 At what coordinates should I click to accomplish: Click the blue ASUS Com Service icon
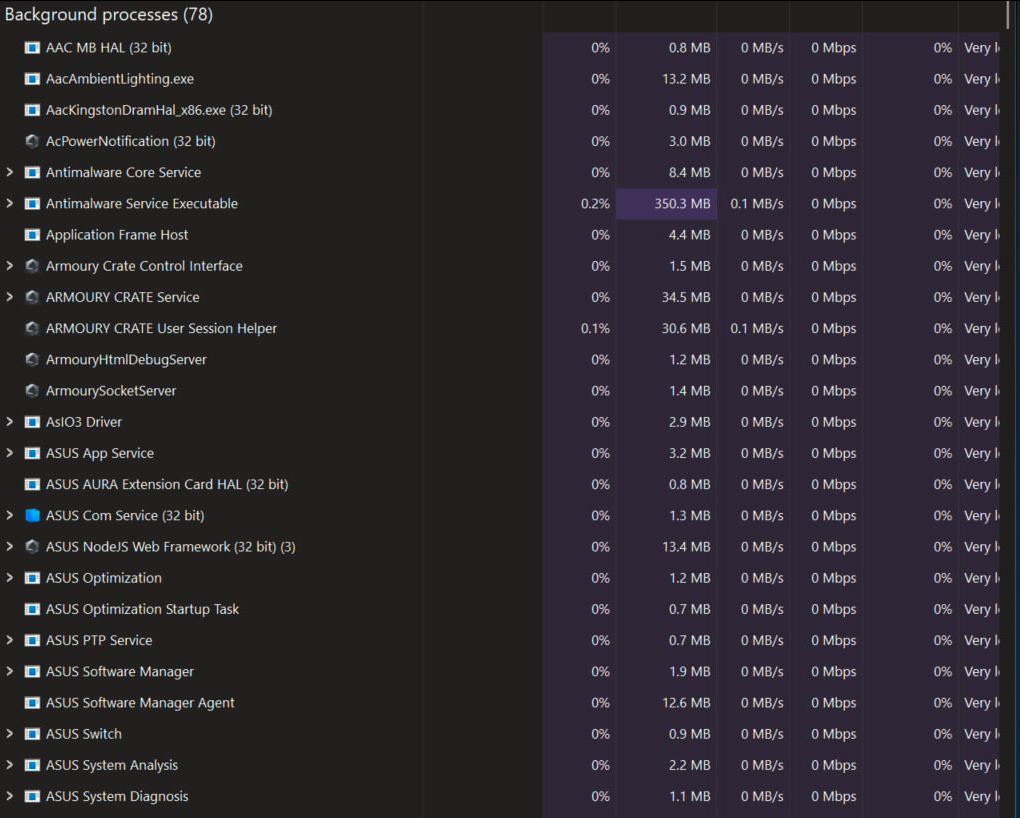(32, 516)
